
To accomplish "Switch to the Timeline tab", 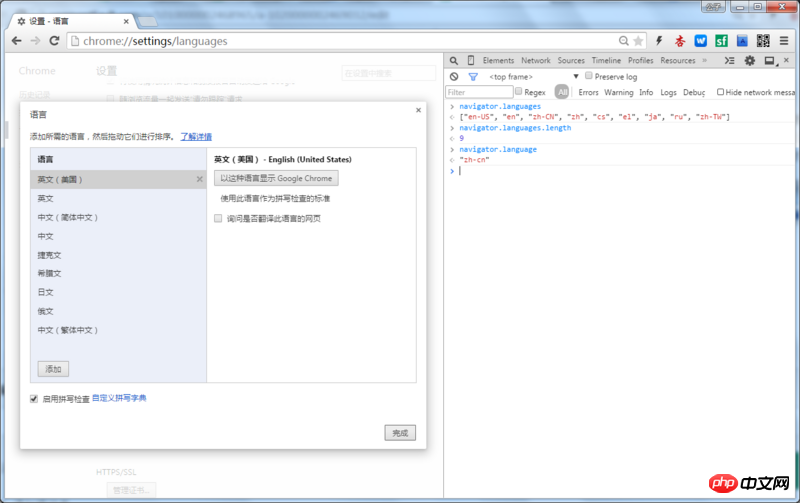I will pos(606,60).
